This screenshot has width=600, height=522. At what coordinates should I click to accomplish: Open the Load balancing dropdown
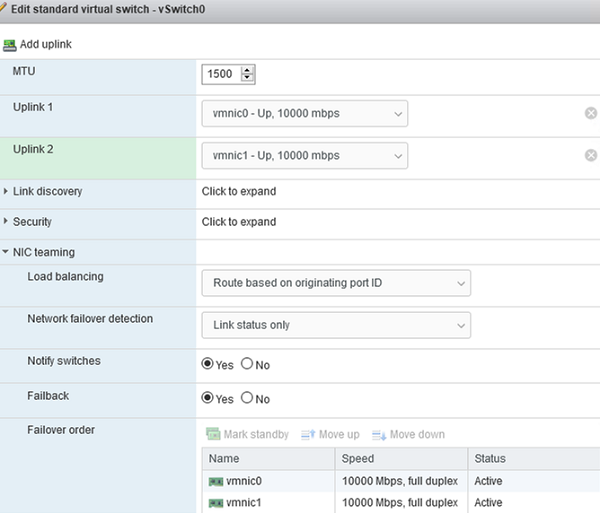(335, 283)
